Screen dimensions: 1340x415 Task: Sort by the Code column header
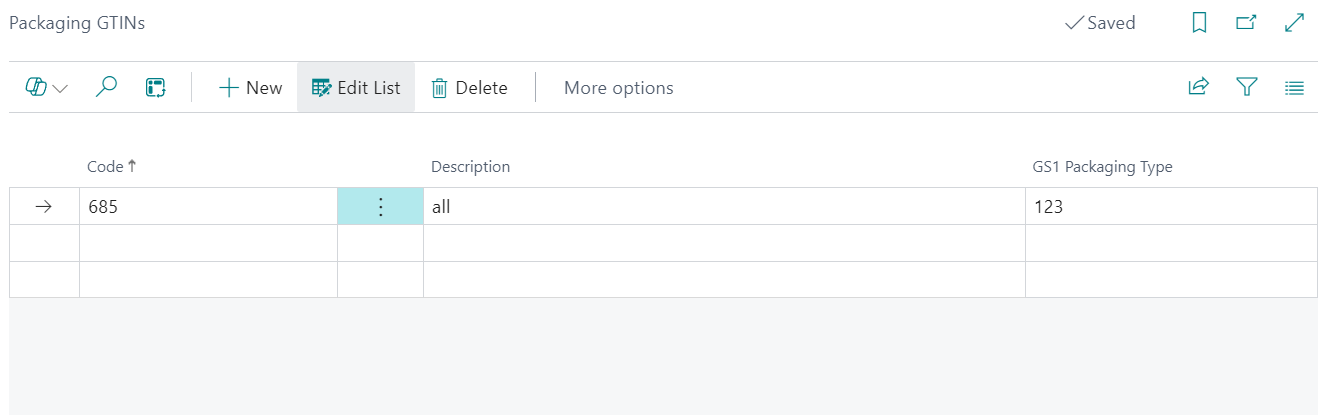click(105, 167)
